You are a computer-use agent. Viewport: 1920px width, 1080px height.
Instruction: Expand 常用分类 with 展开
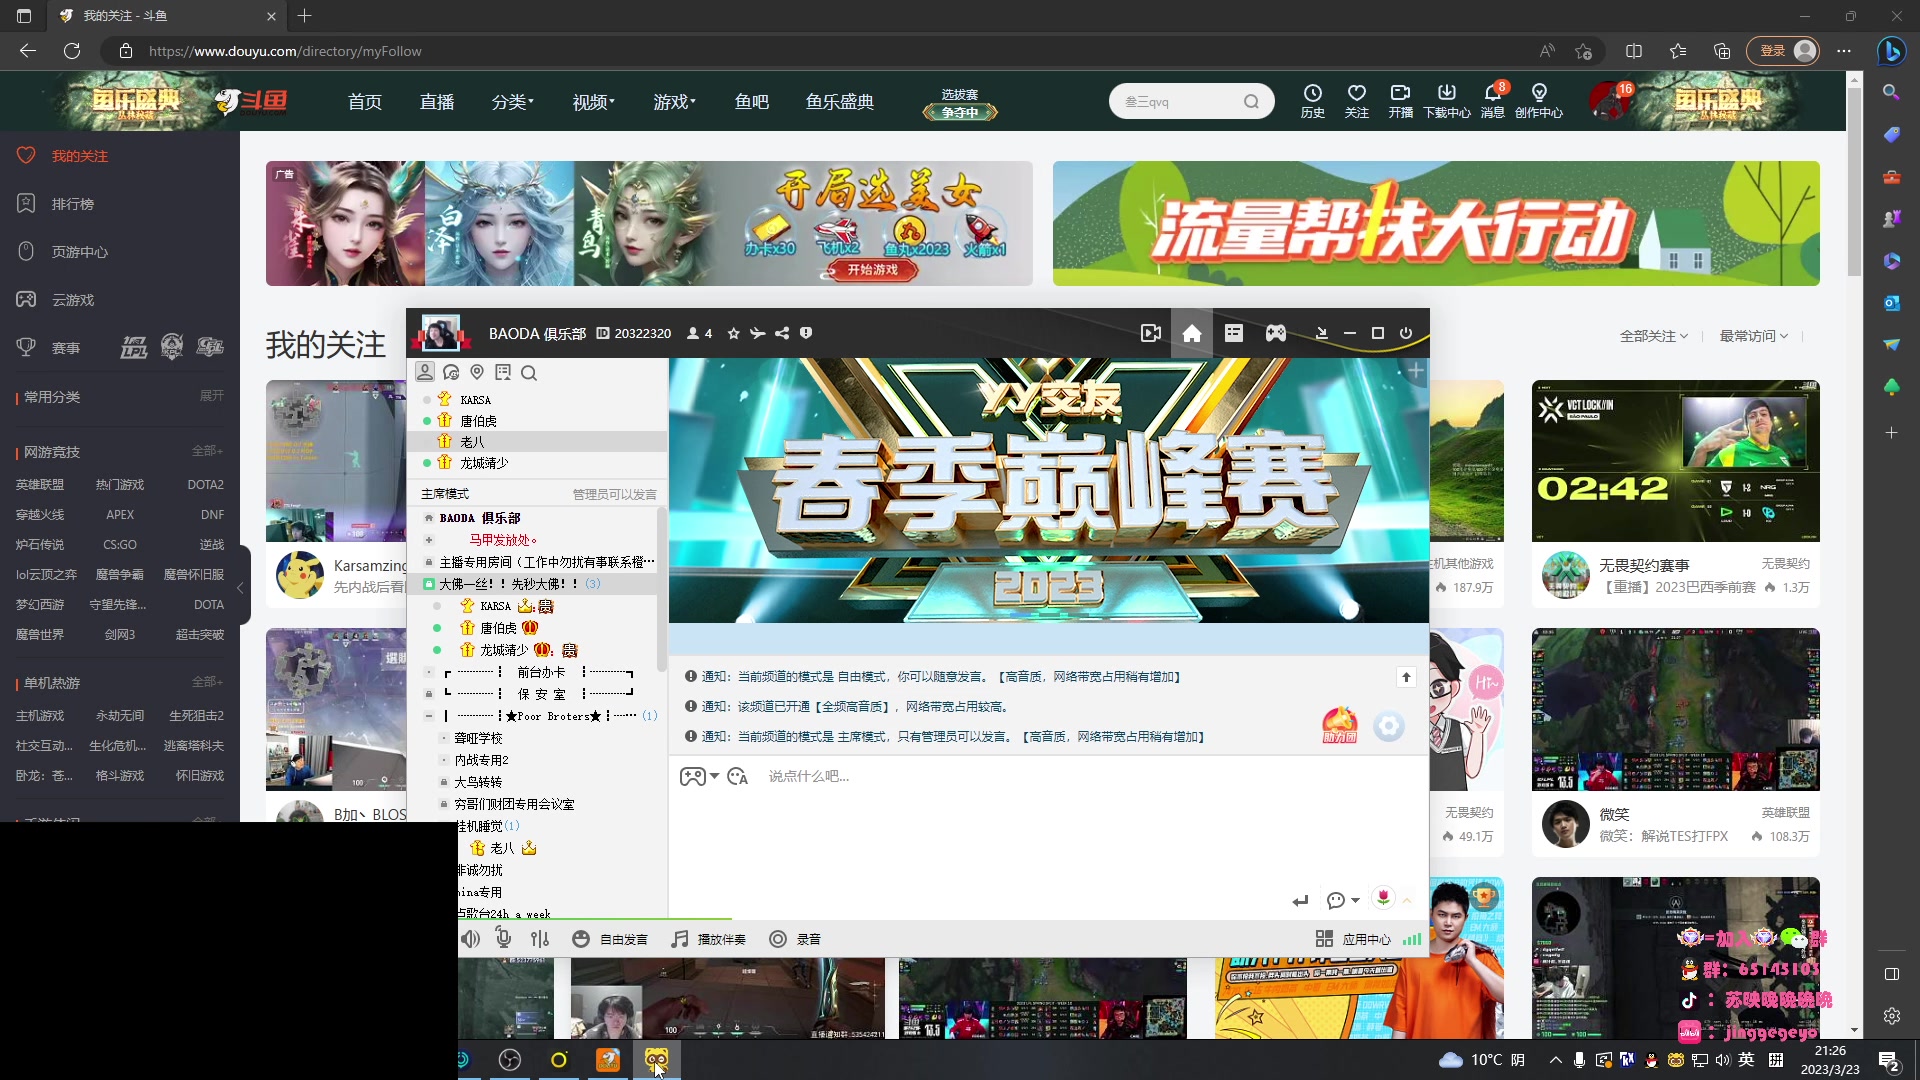tap(212, 396)
